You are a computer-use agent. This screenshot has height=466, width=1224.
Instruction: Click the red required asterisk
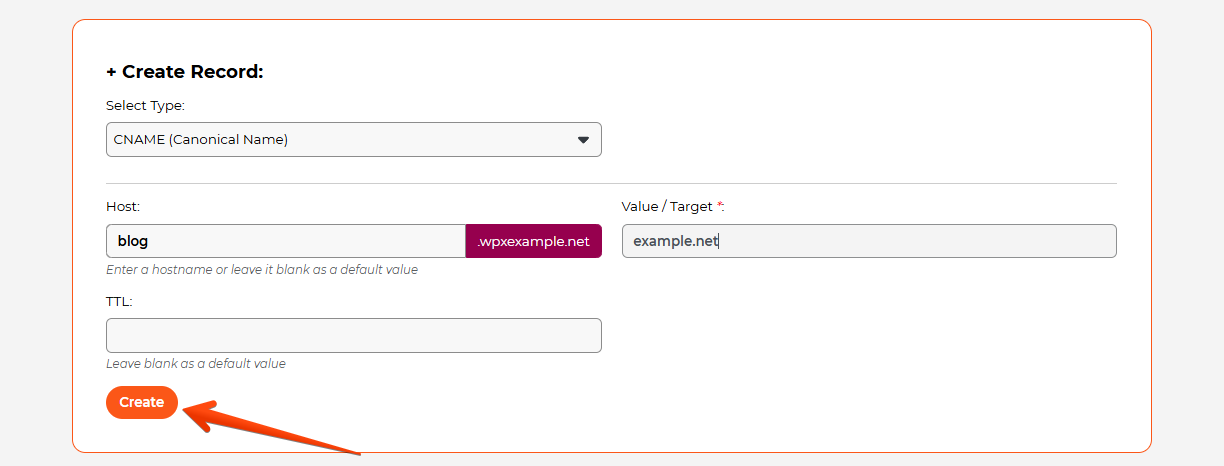719,206
